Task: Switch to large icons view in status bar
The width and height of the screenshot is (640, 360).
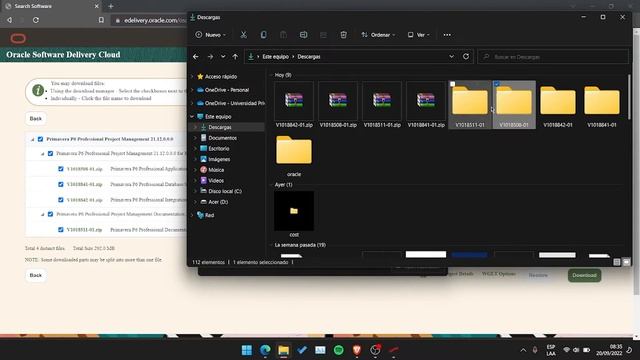Action: (626, 262)
